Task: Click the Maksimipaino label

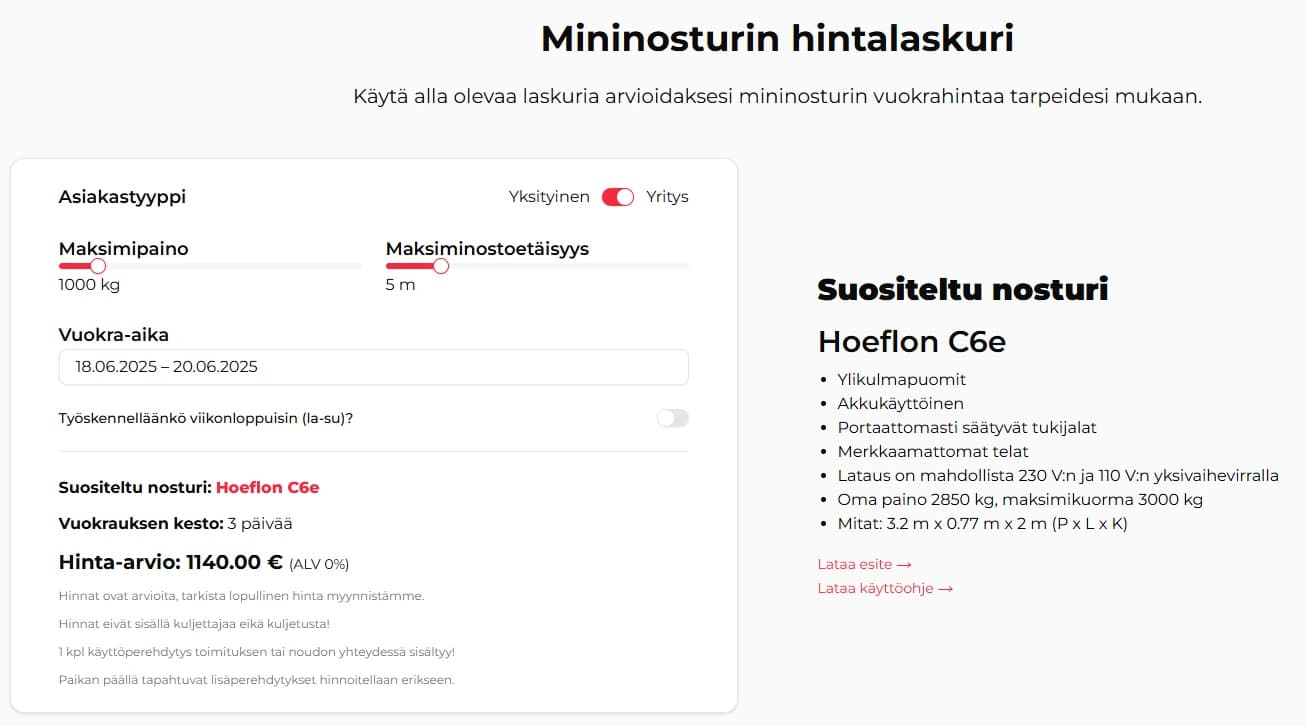Action: (x=124, y=249)
